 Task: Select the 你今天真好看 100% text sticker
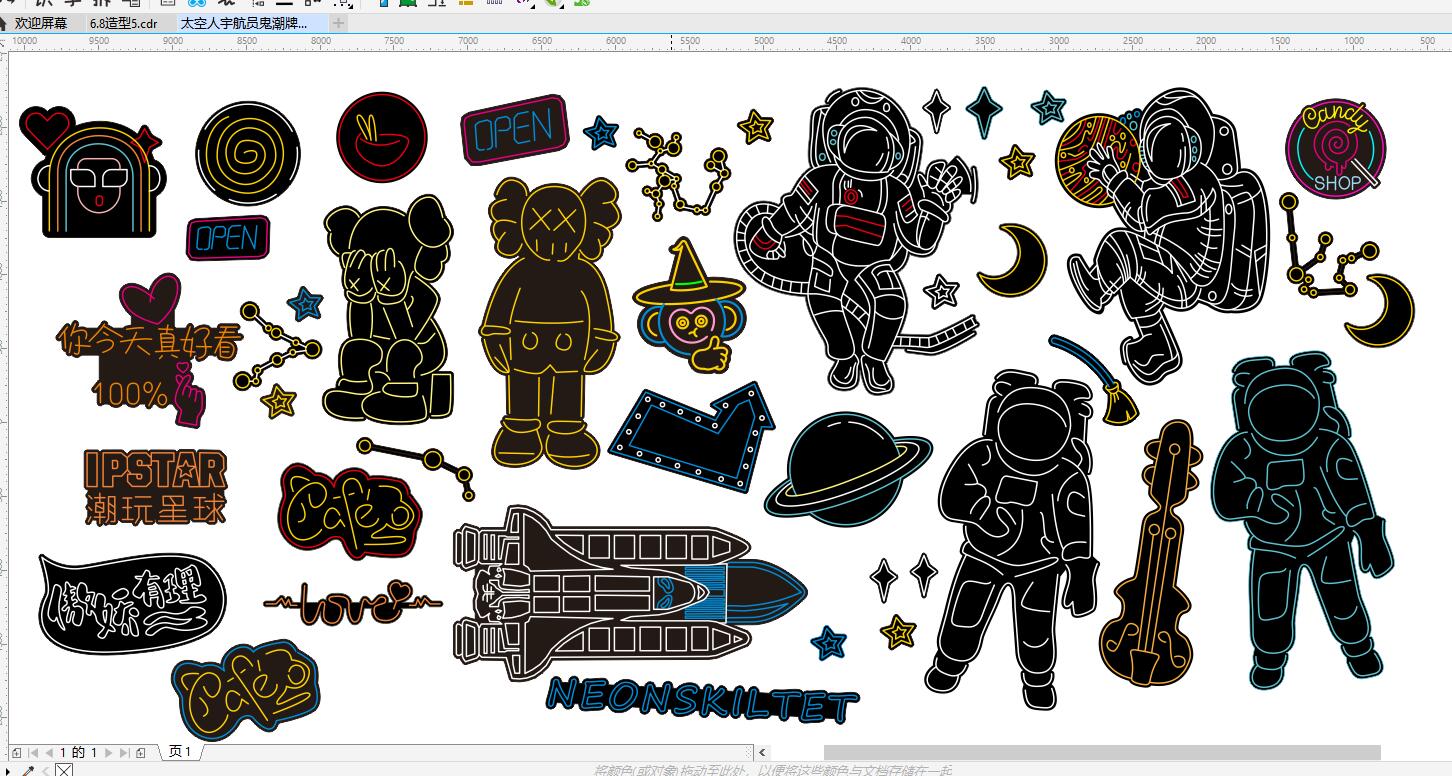tap(150, 352)
